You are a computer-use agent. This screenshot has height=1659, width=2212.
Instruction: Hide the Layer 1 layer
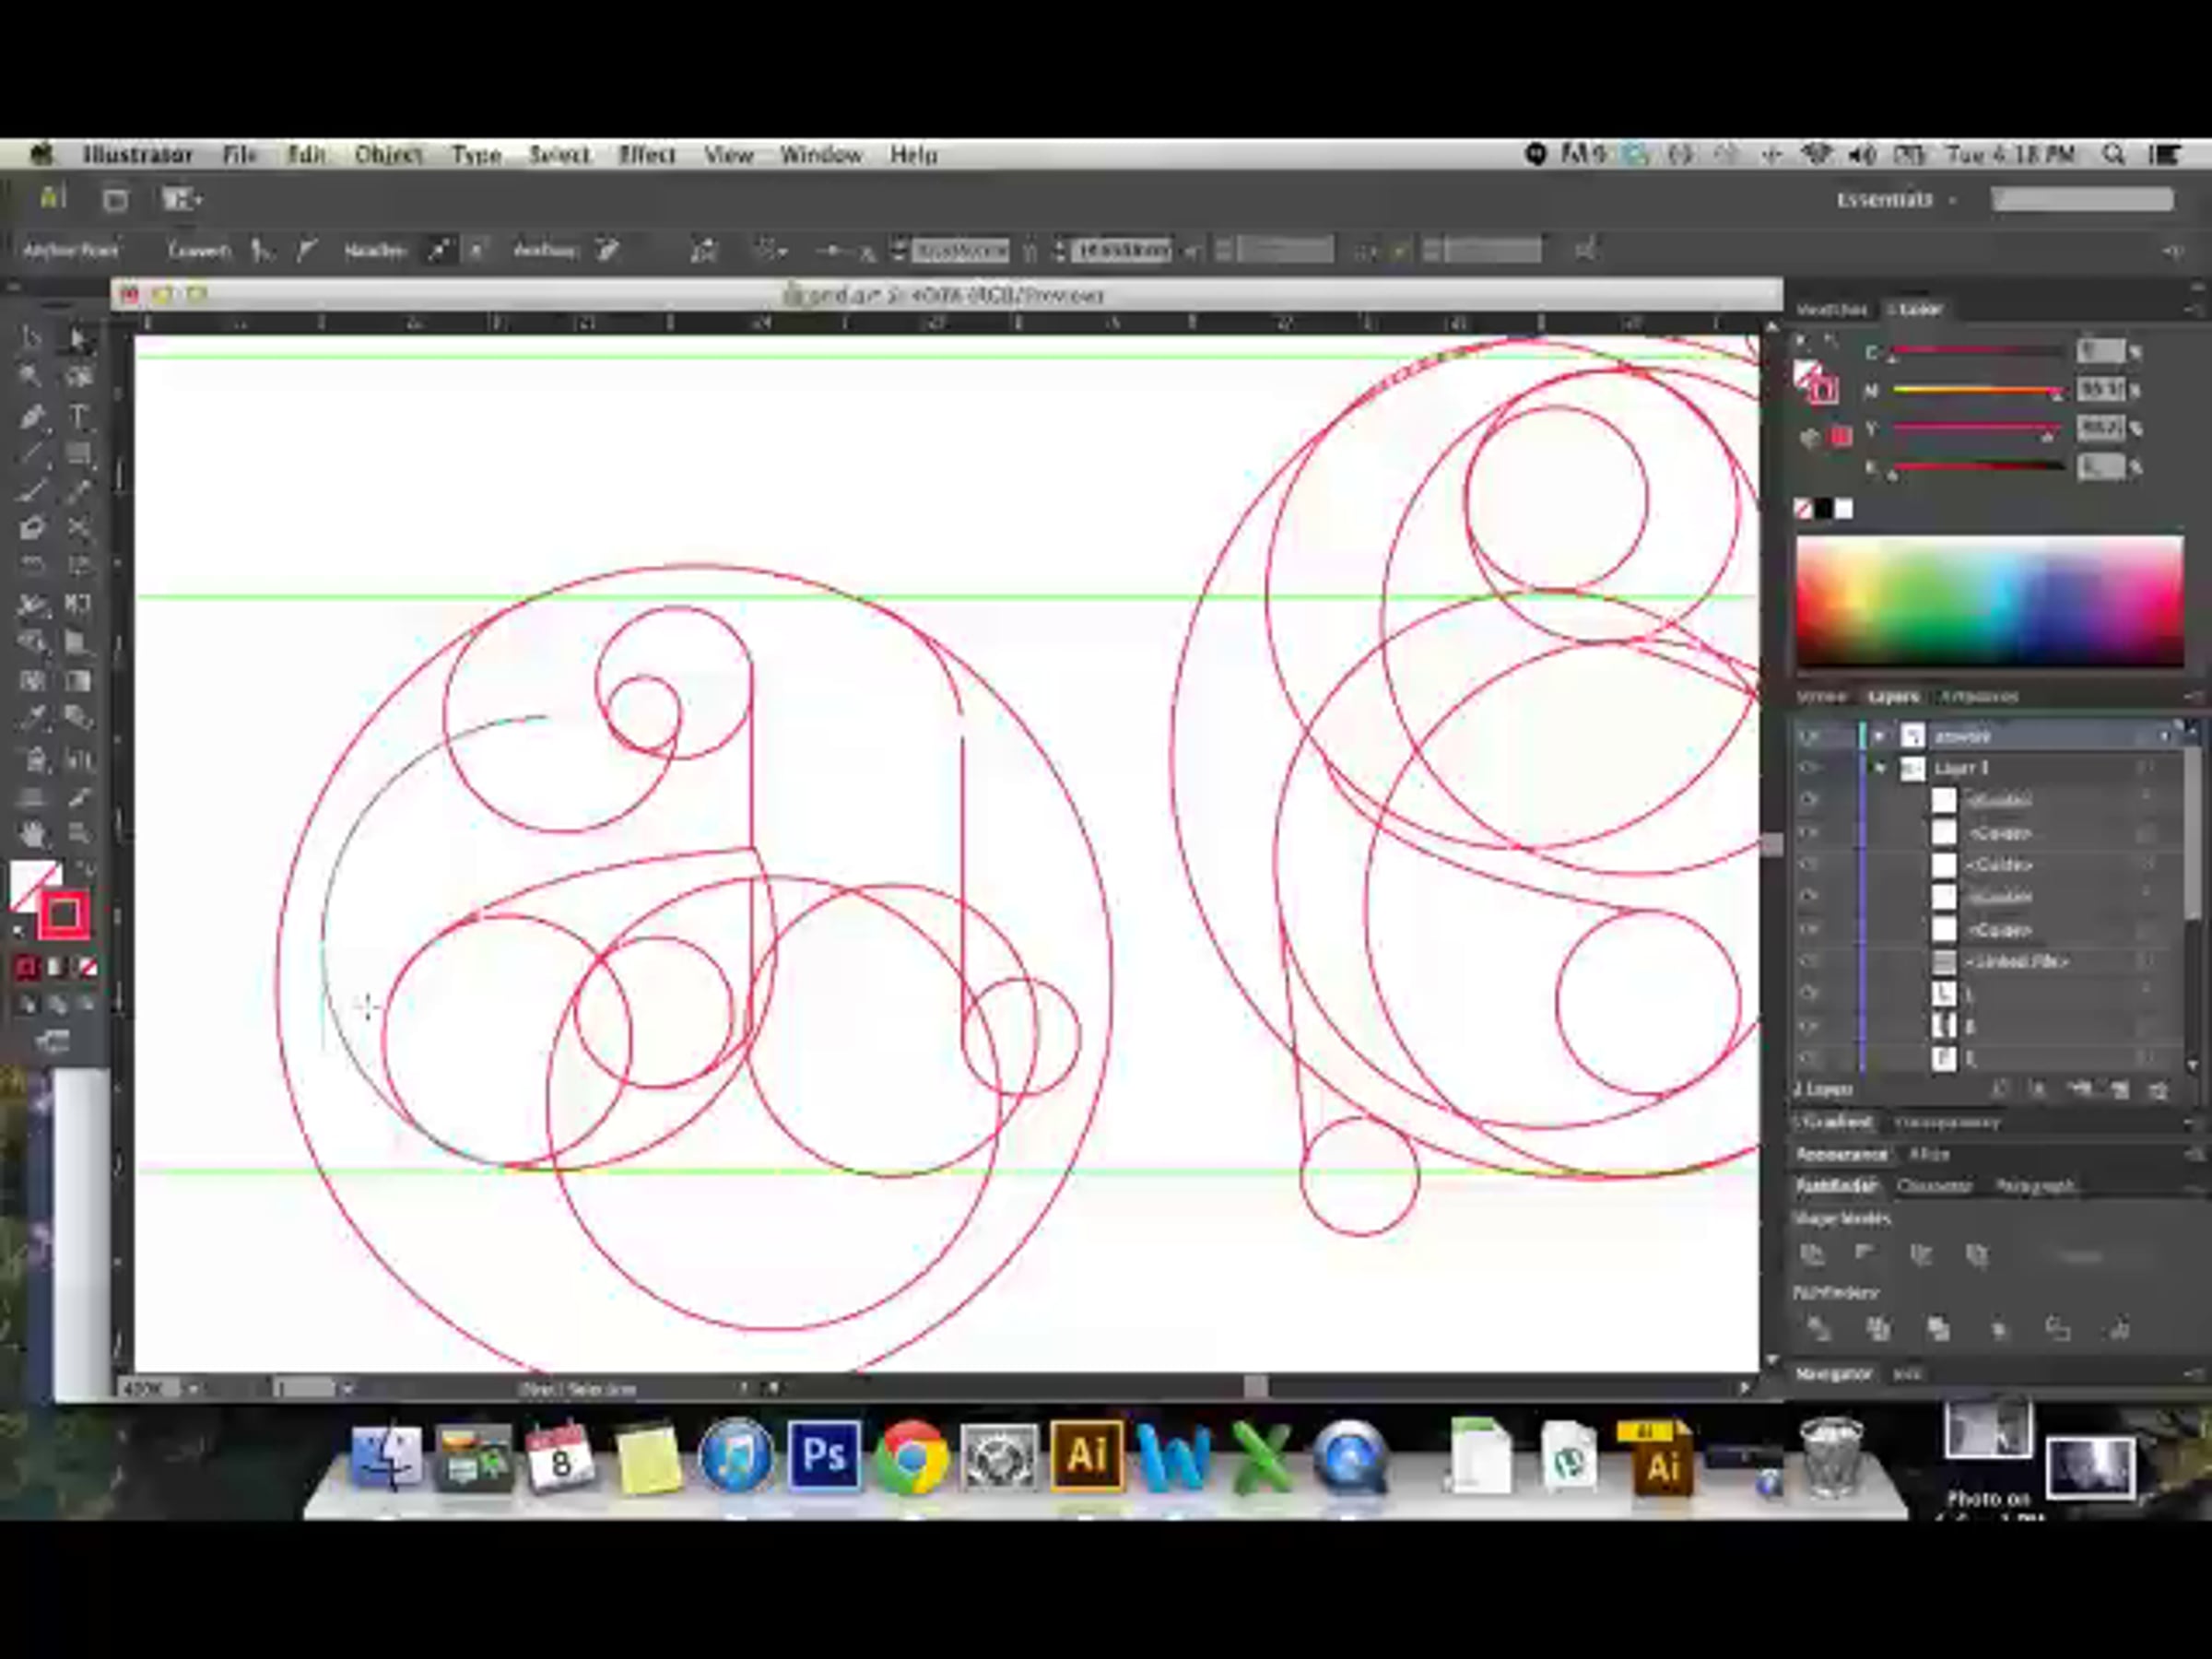click(1808, 768)
